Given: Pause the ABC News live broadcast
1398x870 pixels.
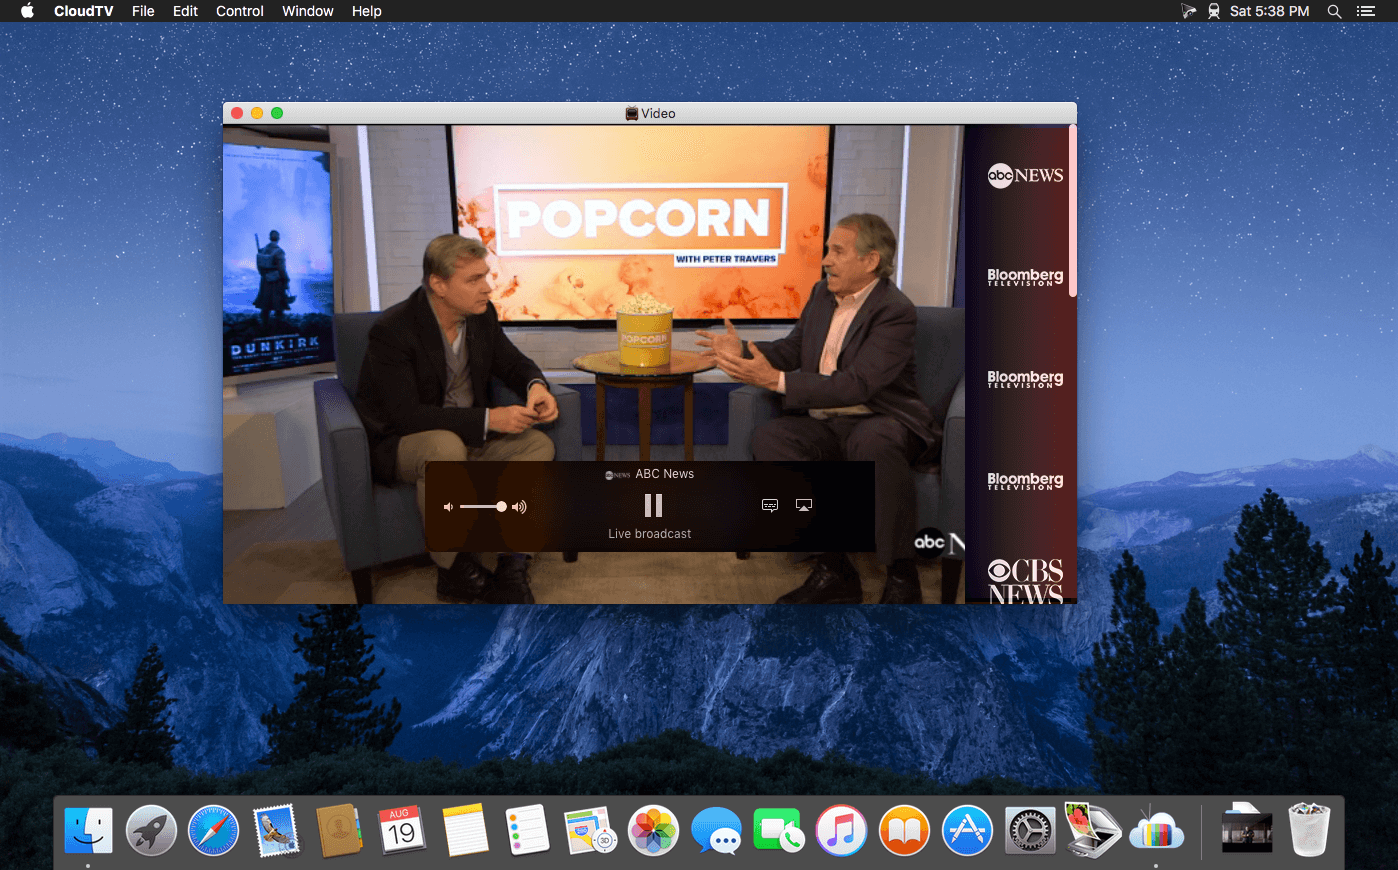Looking at the screenshot, I should pos(653,505).
